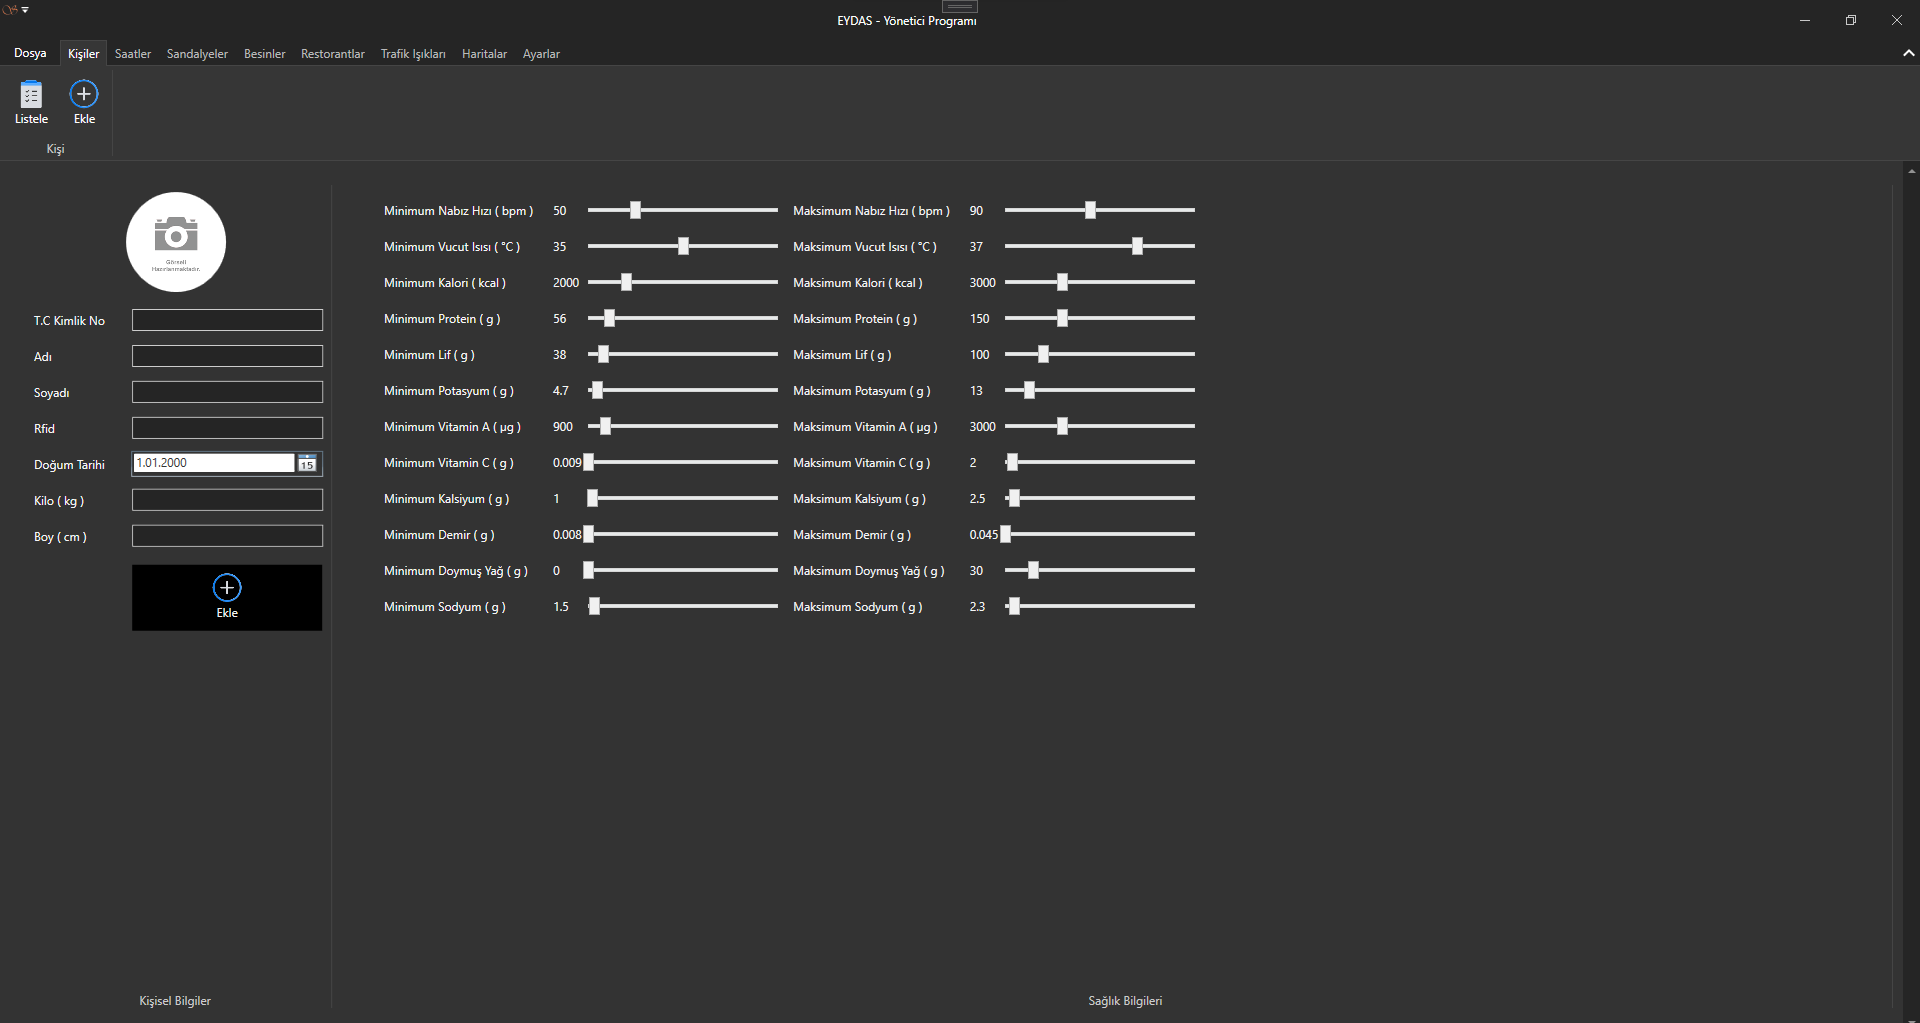This screenshot has height=1023, width=1920.
Task: Click the camera photo placeholder
Action: 176,242
